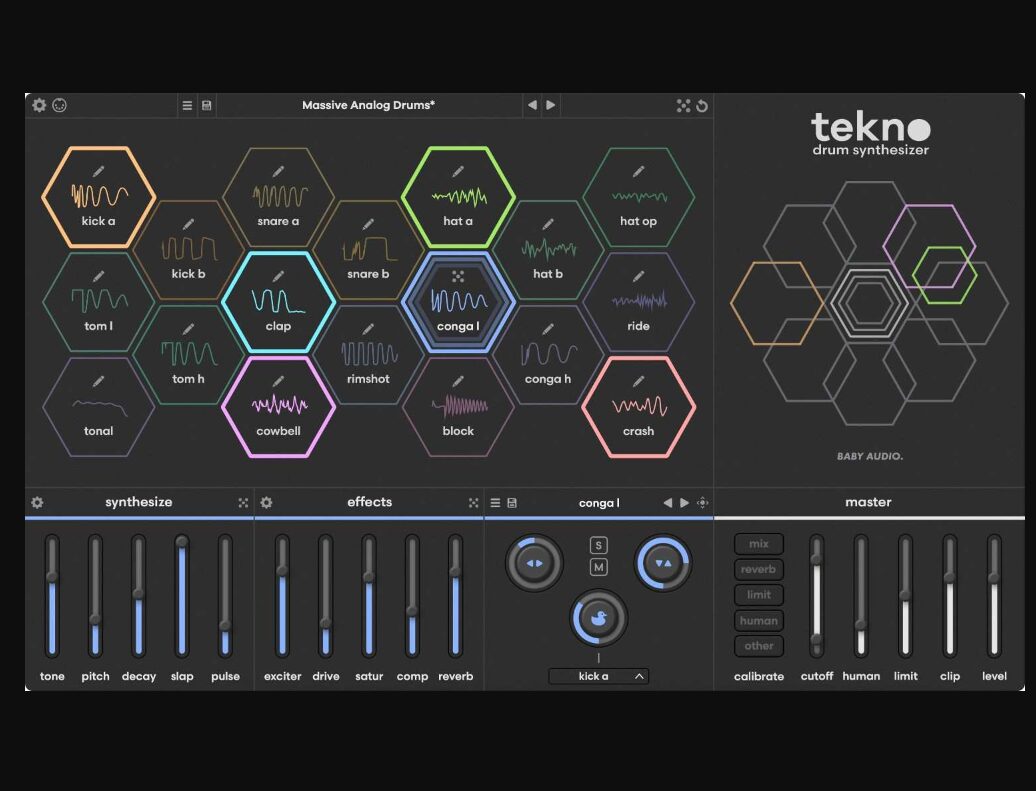Click the face icon beside the settings gear
1036x791 pixels.
(x=60, y=105)
